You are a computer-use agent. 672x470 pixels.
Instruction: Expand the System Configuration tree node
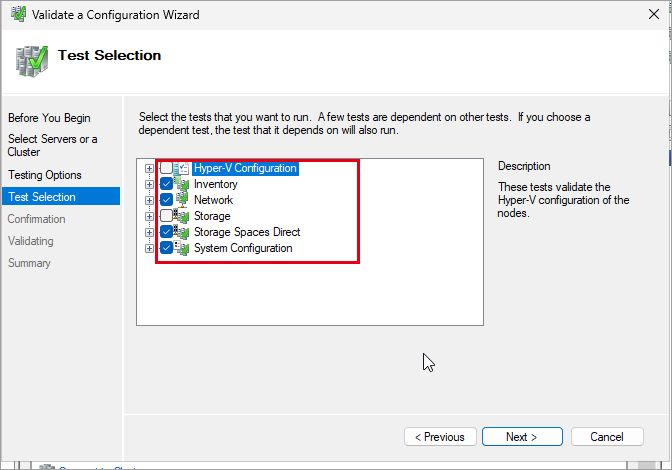pyautogui.click(x=149, y=248)
